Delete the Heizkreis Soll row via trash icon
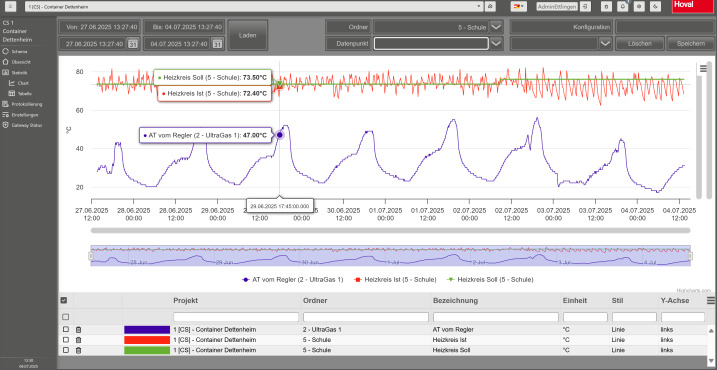Screen dimensions: 717x370 click(x=78, y=350)
